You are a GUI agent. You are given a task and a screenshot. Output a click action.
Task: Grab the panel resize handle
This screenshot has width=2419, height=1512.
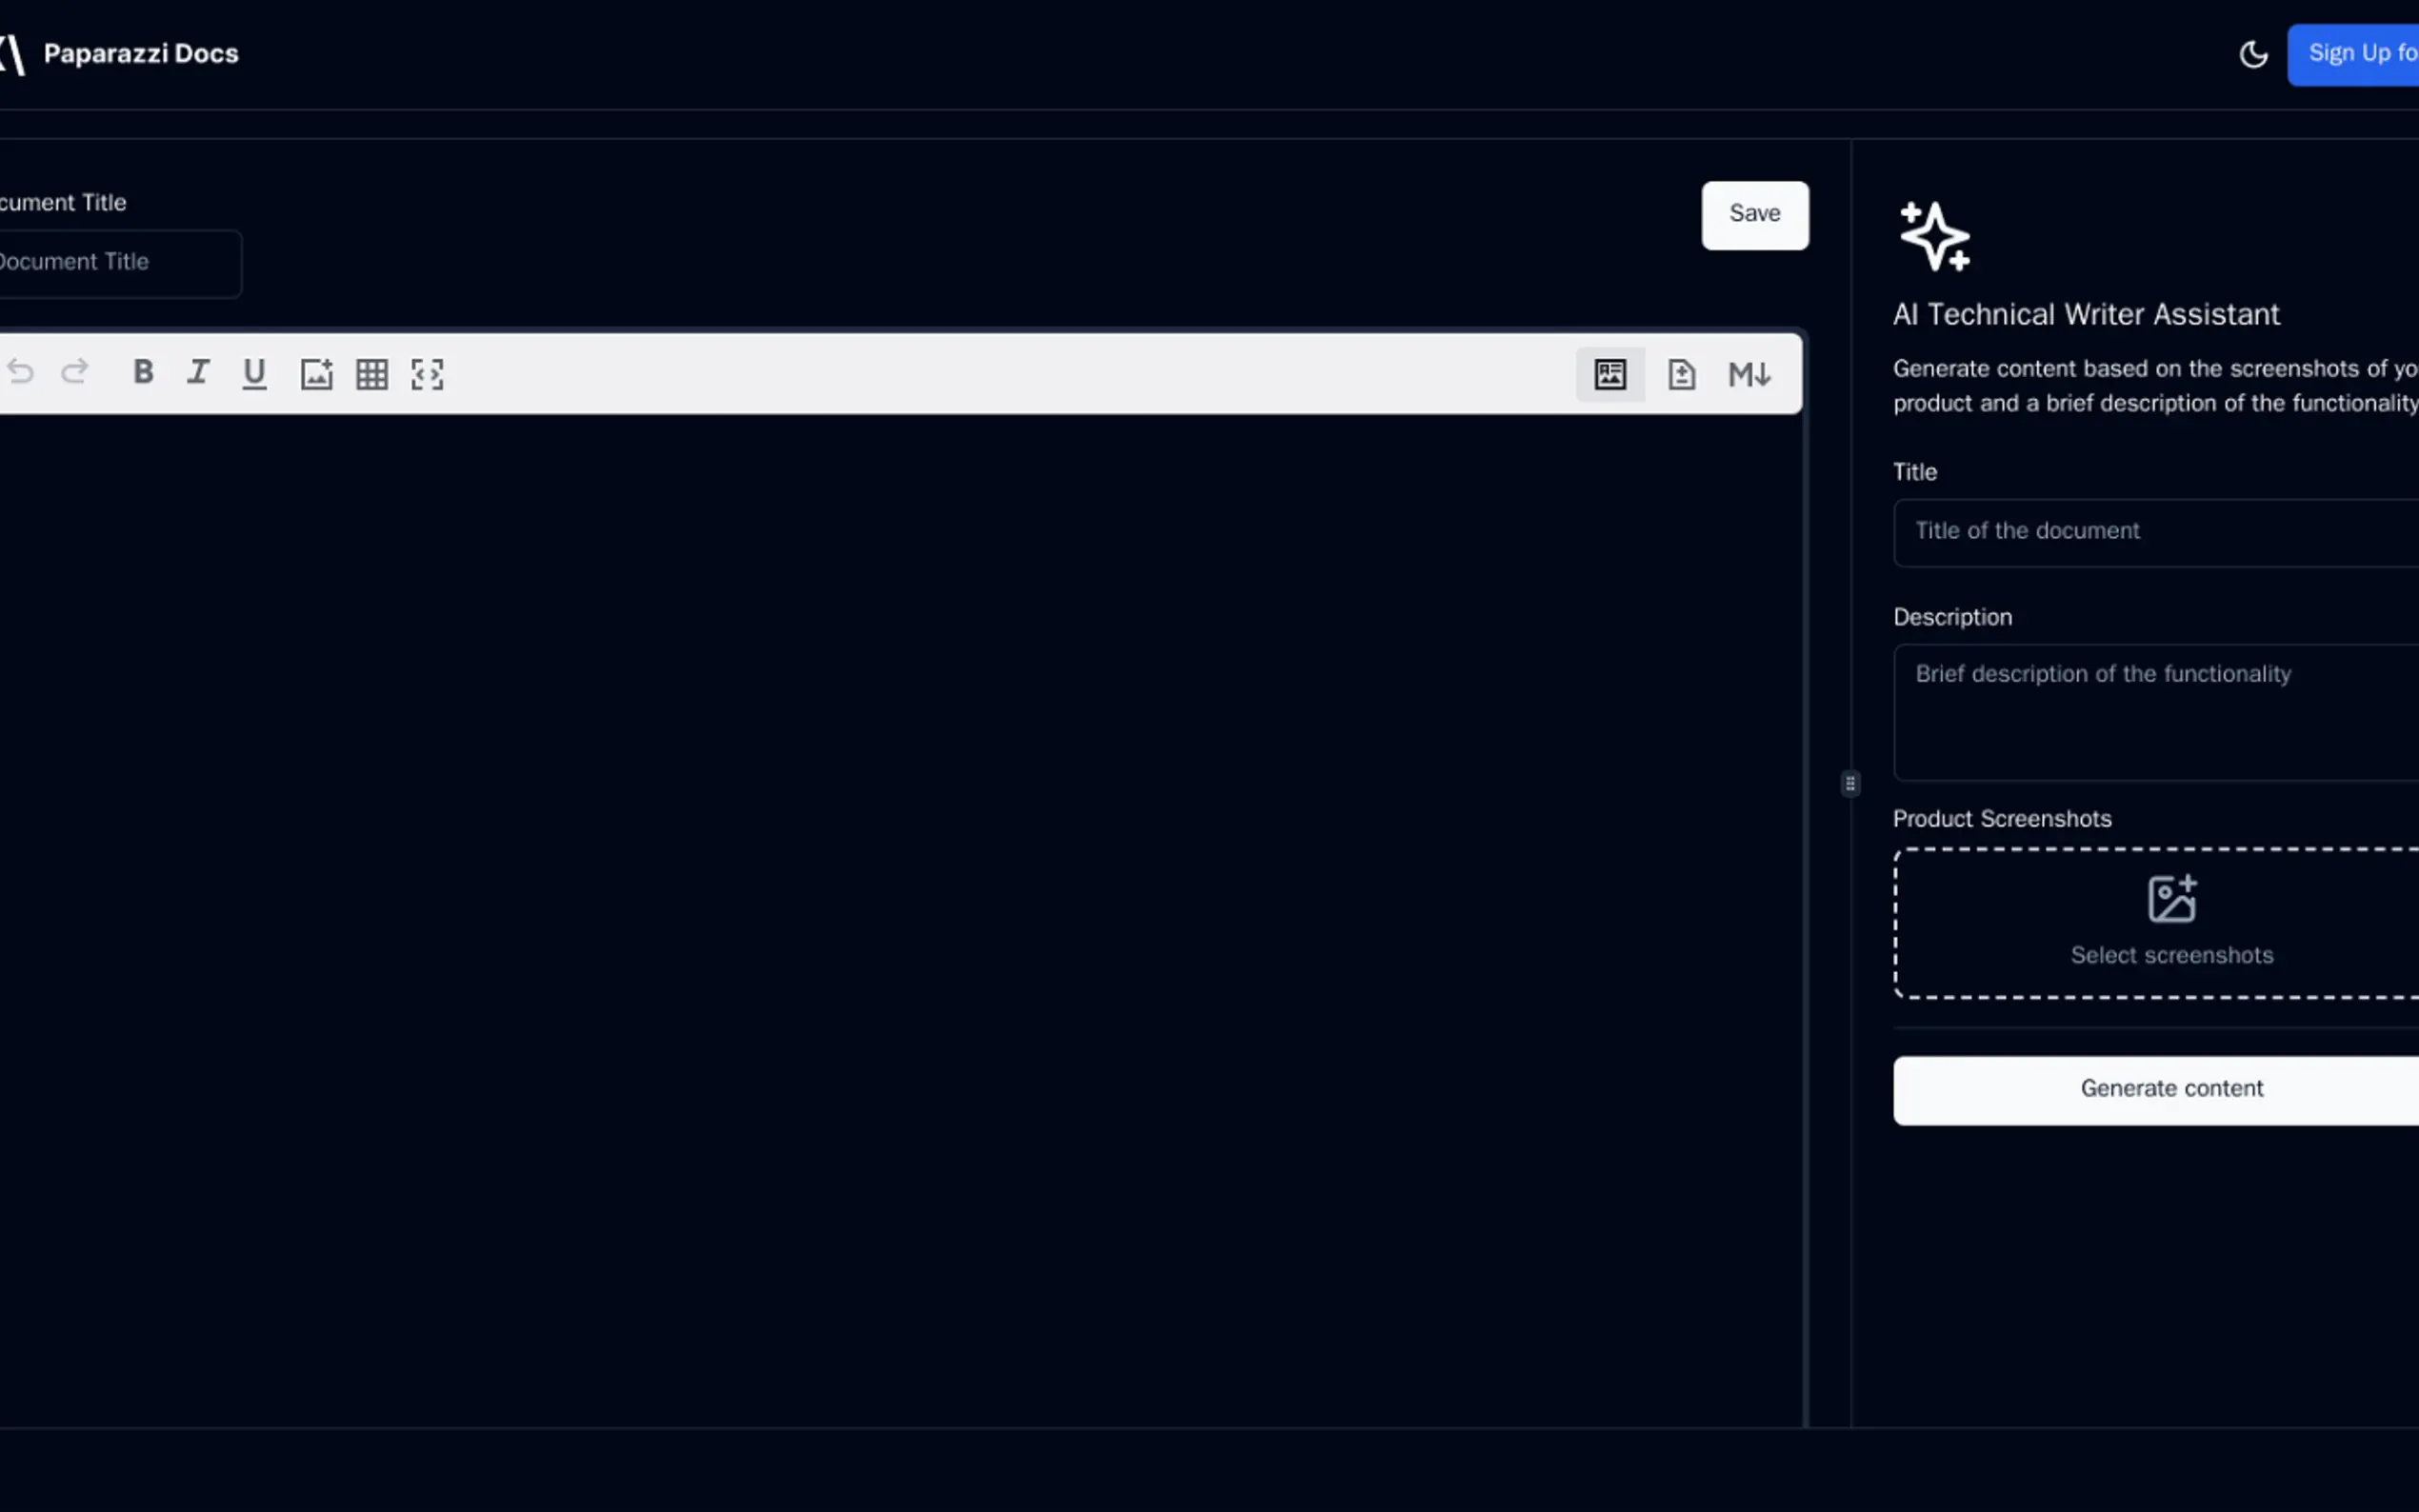coord(1850,783)
